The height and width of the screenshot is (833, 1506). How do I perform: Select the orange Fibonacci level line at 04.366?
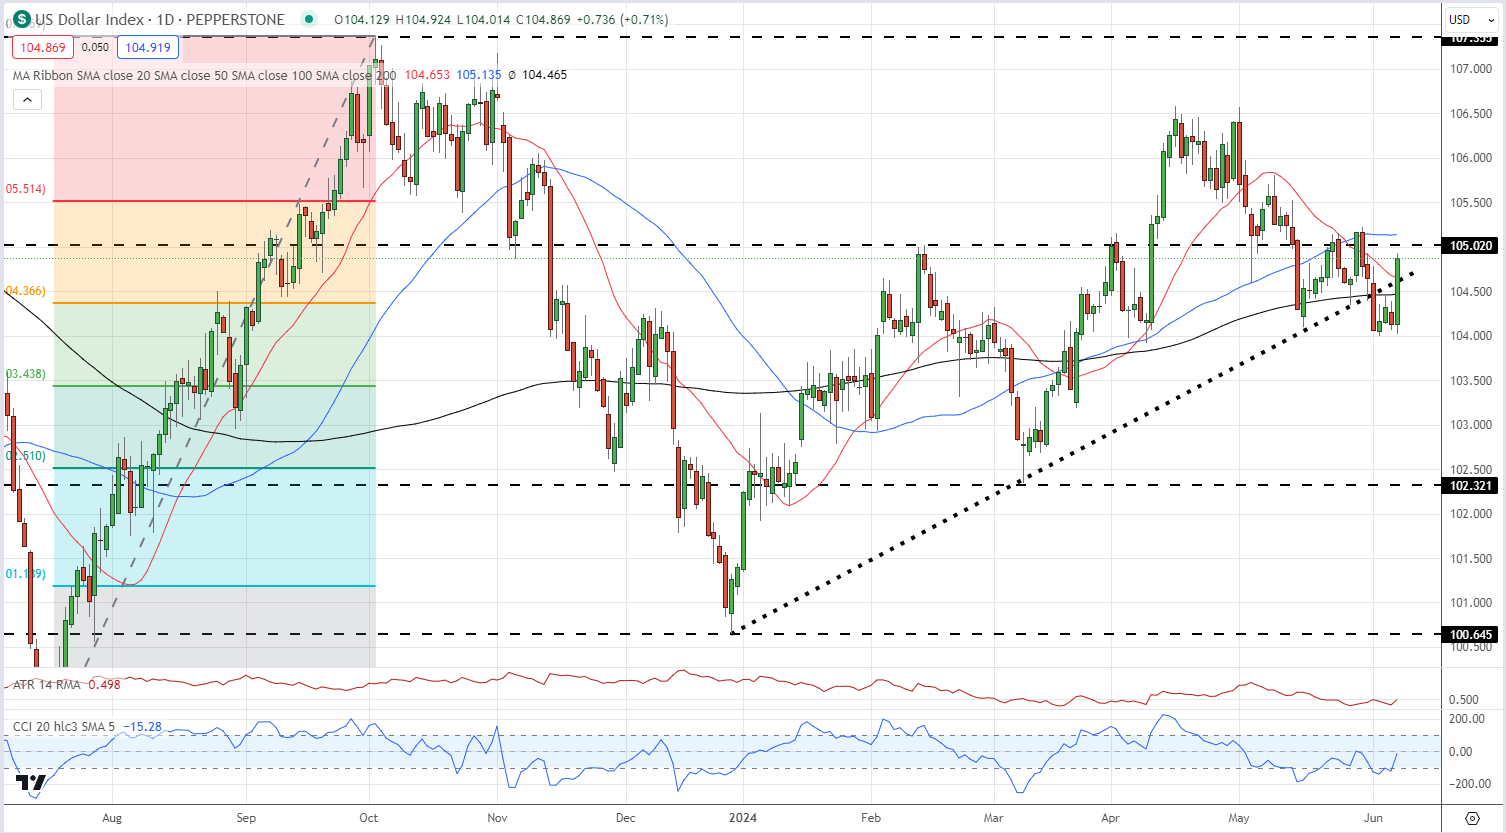(214, 303)
